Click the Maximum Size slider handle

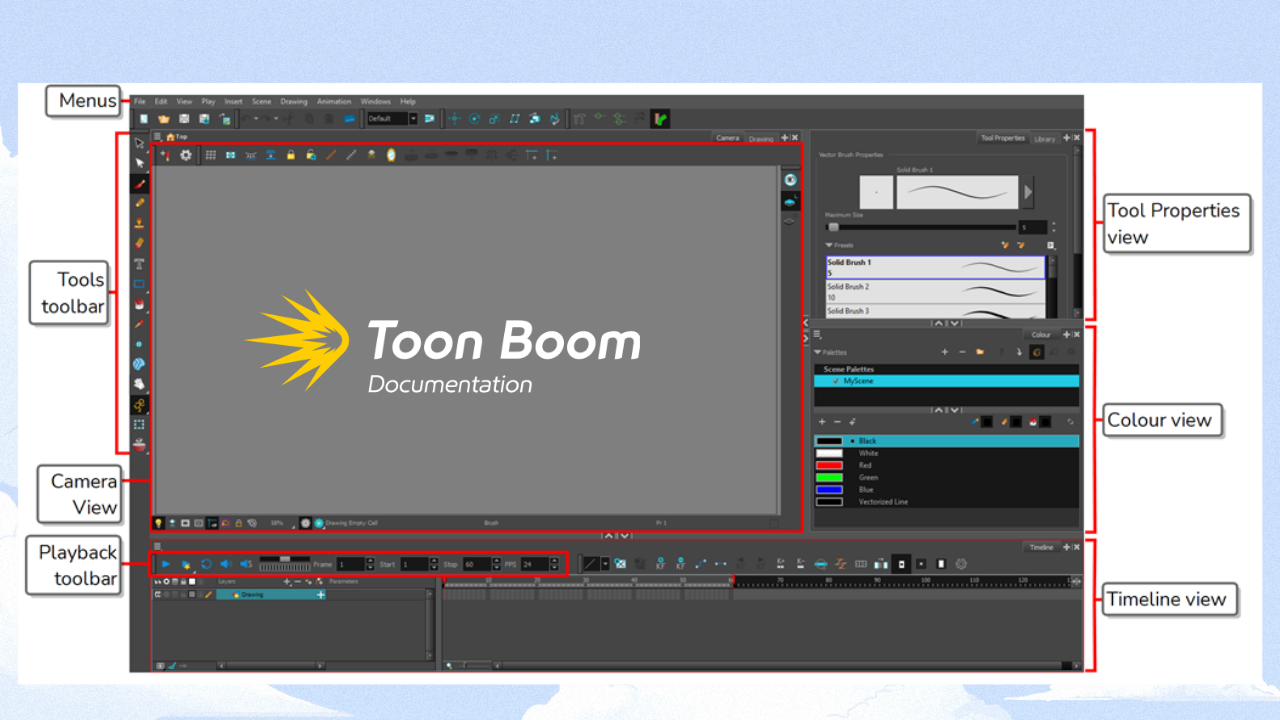(x=833, y=227)
